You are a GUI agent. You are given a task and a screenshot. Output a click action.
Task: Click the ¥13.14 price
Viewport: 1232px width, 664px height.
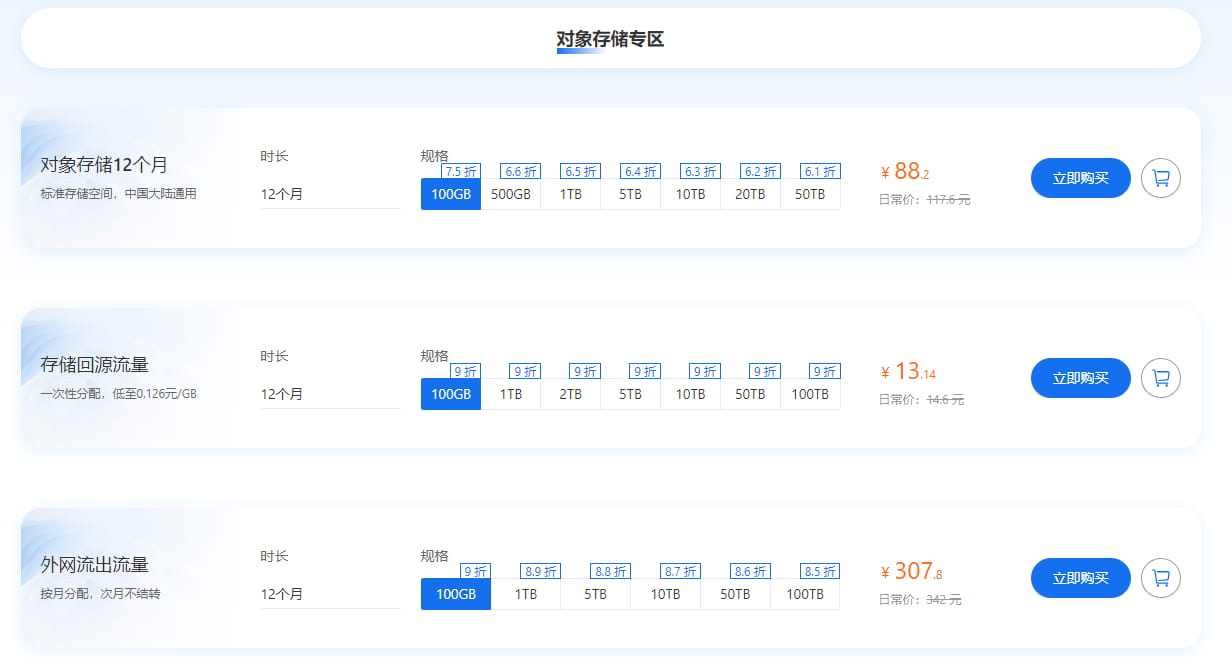tap(908, 372)
